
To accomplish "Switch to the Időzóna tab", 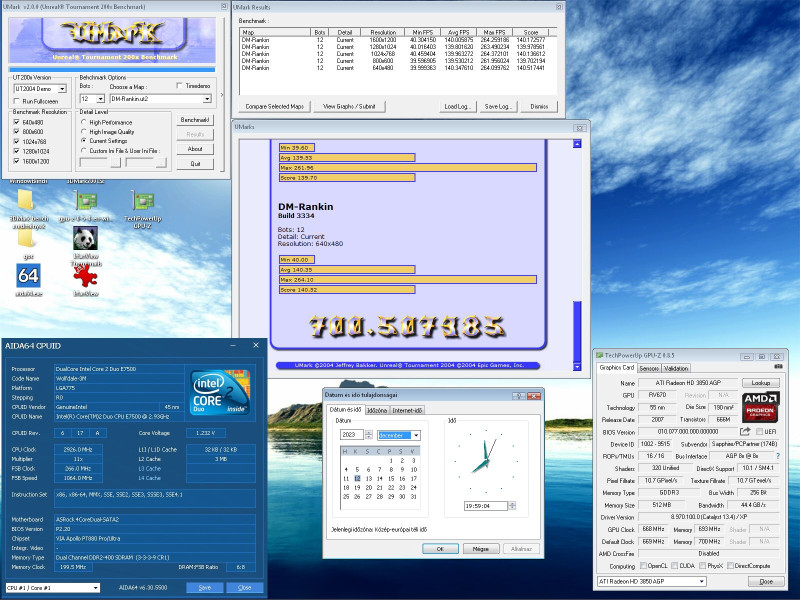I will [x=377, y=410].
